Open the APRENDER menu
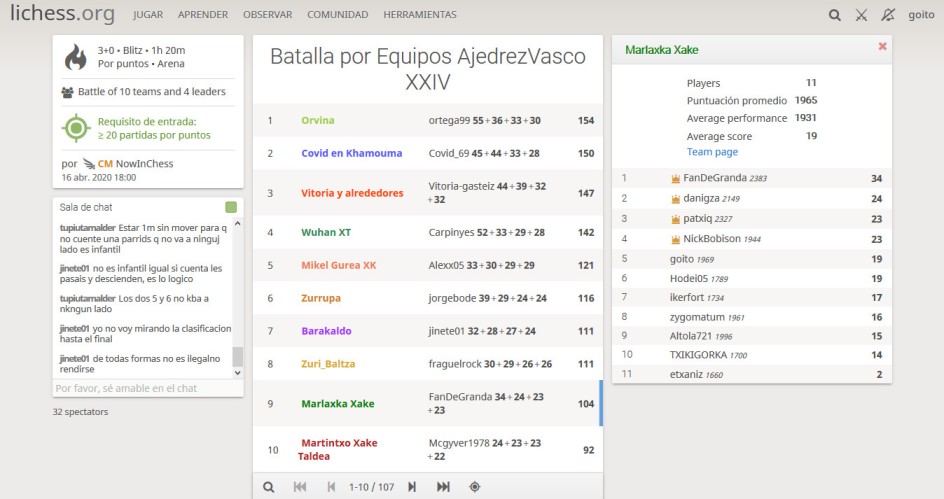This screenshot has width=944, height=499. [x=203, y=15]
